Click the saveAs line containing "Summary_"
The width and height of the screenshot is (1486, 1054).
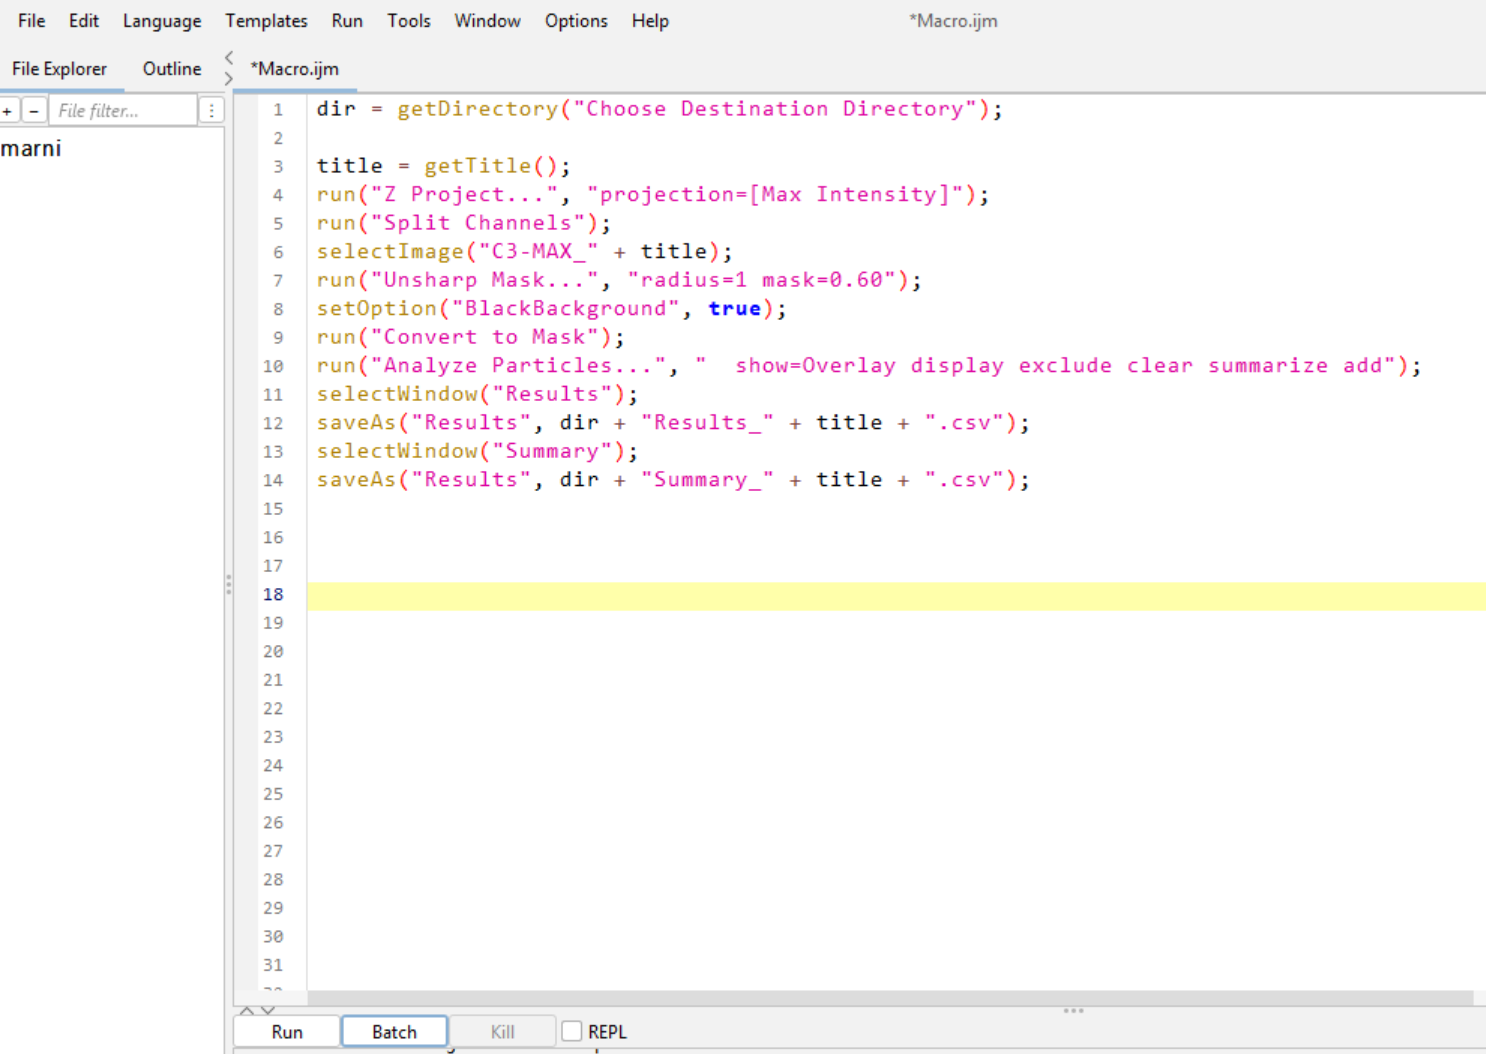pos(673,479)
